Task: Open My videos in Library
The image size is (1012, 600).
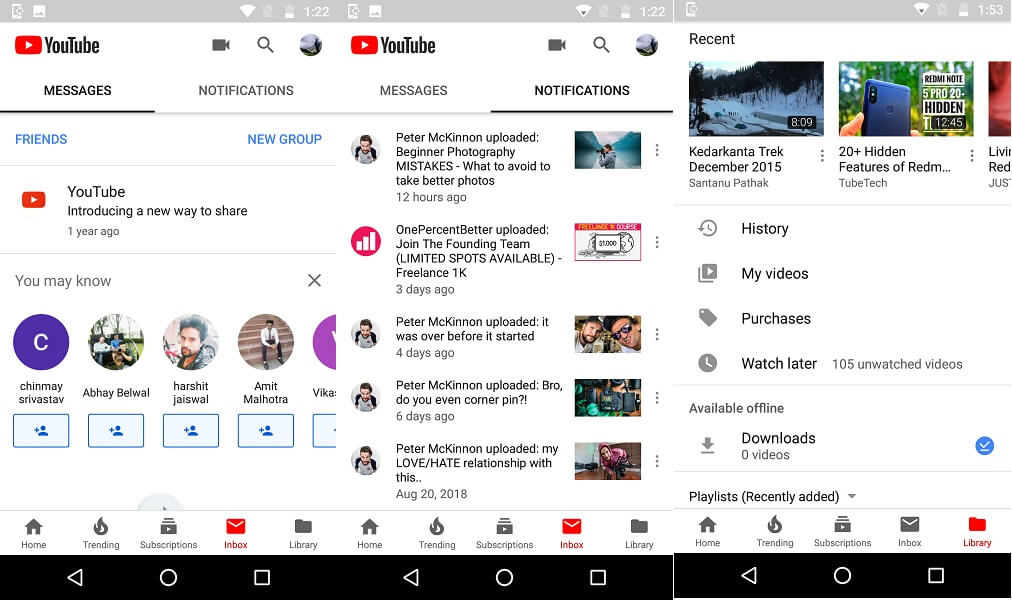Action: pos(842,274)
